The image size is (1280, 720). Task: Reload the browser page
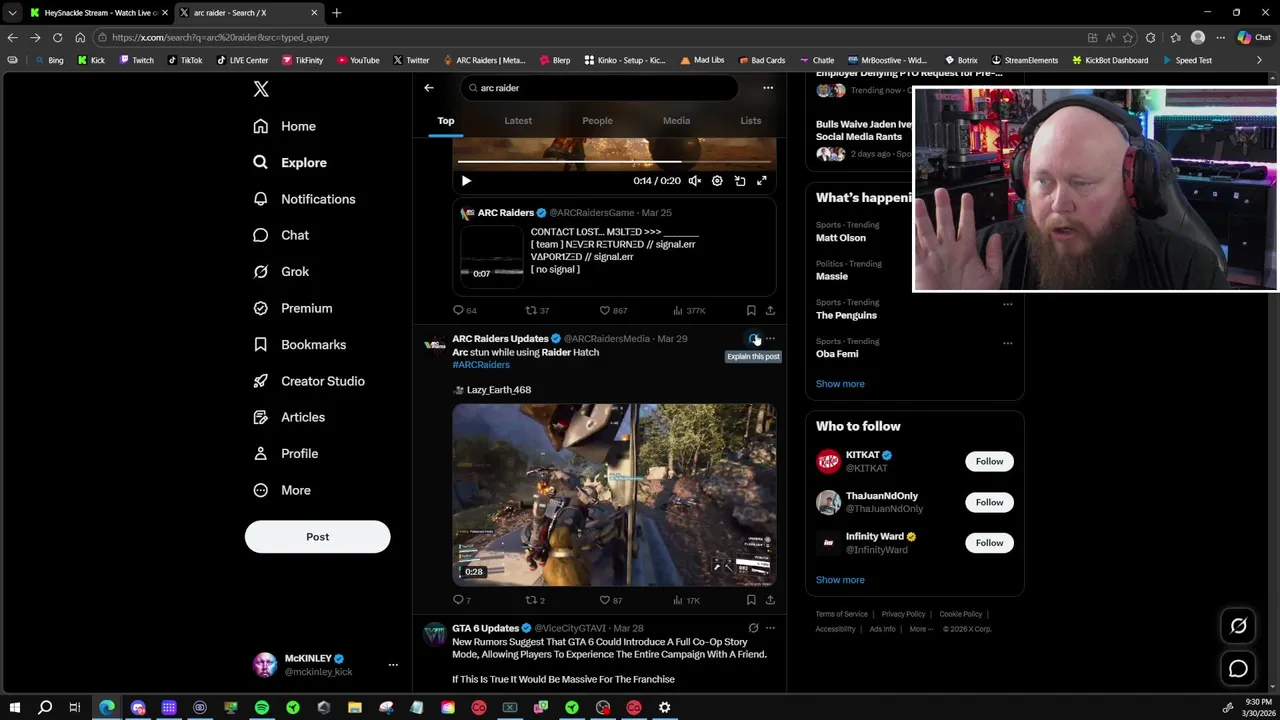pos(57,38)
